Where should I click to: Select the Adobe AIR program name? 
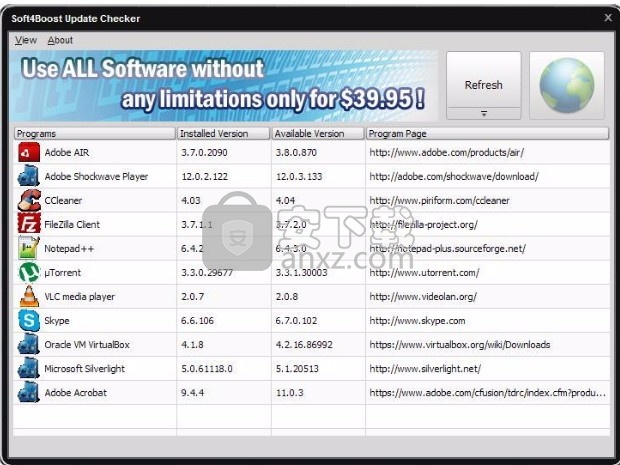(x=67, y=153)
